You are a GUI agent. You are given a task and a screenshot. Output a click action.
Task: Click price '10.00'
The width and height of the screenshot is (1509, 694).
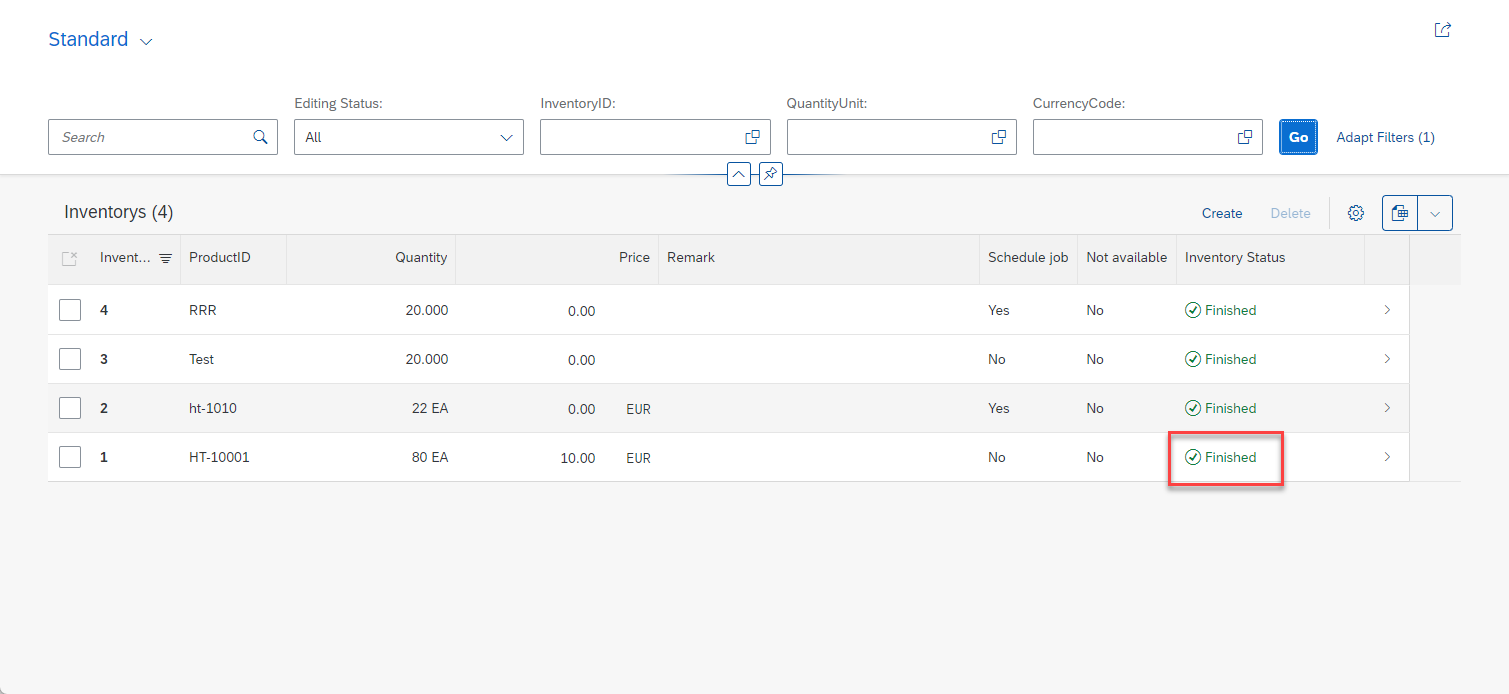[579, 458]
